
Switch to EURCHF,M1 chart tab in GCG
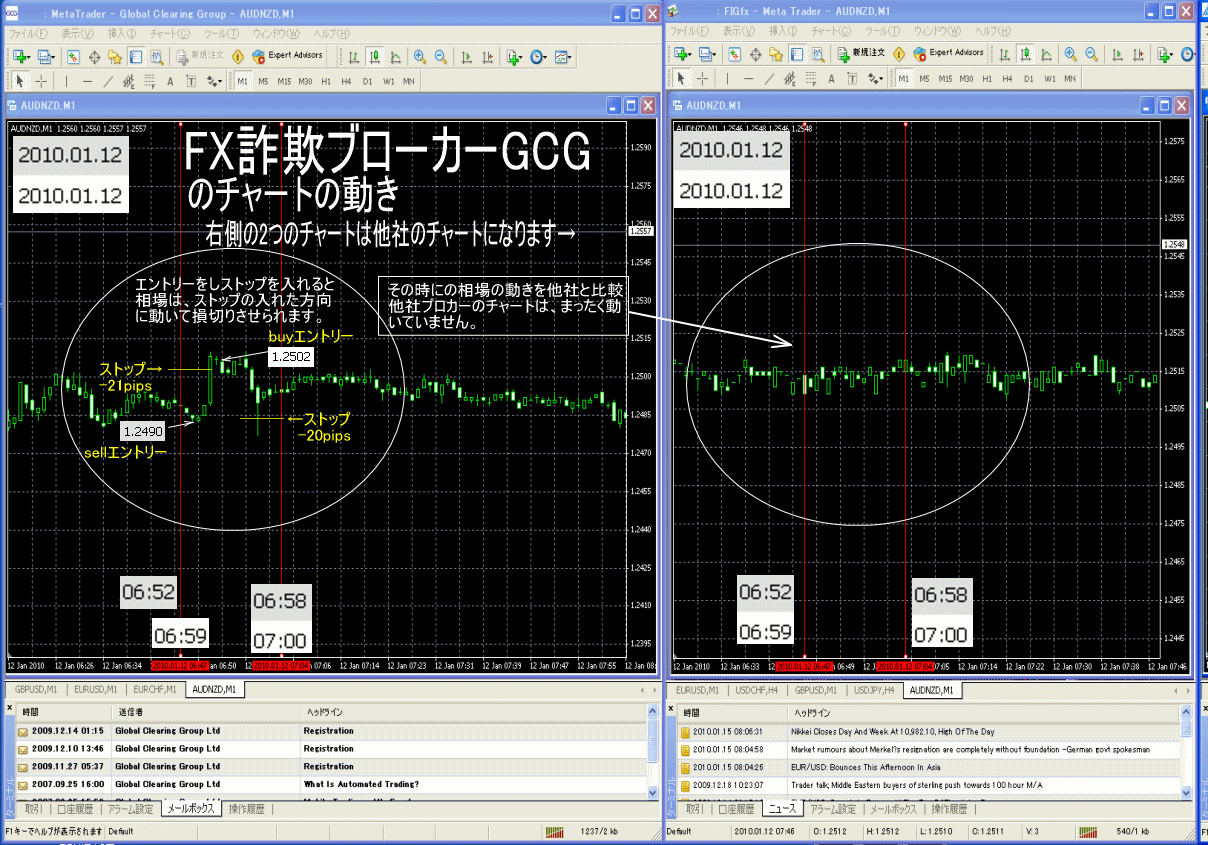tap(155, 689)
